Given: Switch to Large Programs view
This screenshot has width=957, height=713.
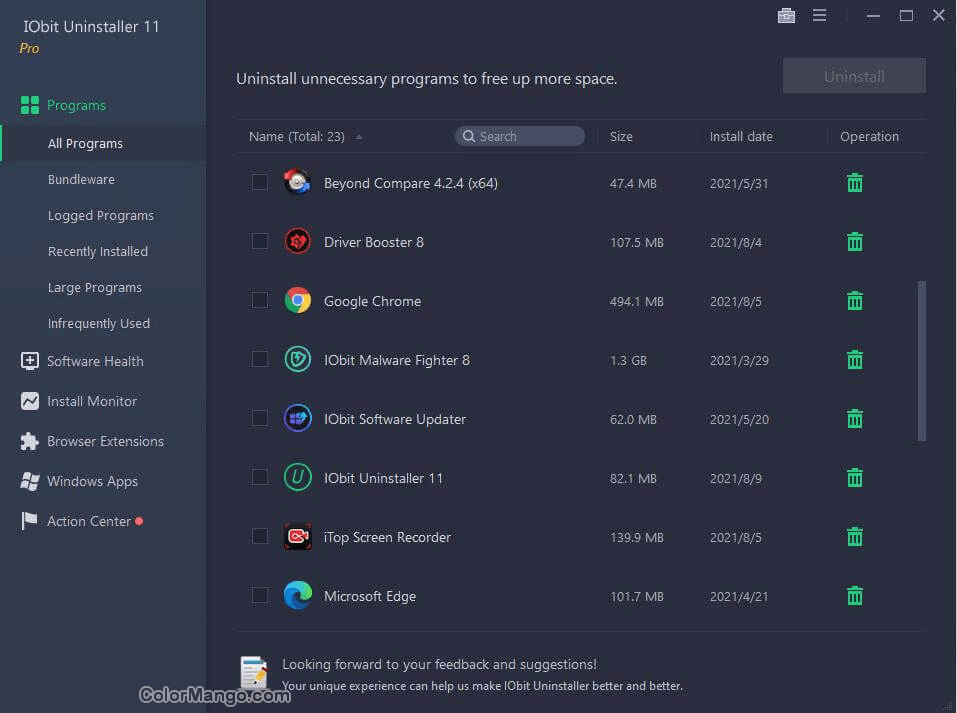Looking at the screenshot, I should pyautogui.click(x=95, y=288).
